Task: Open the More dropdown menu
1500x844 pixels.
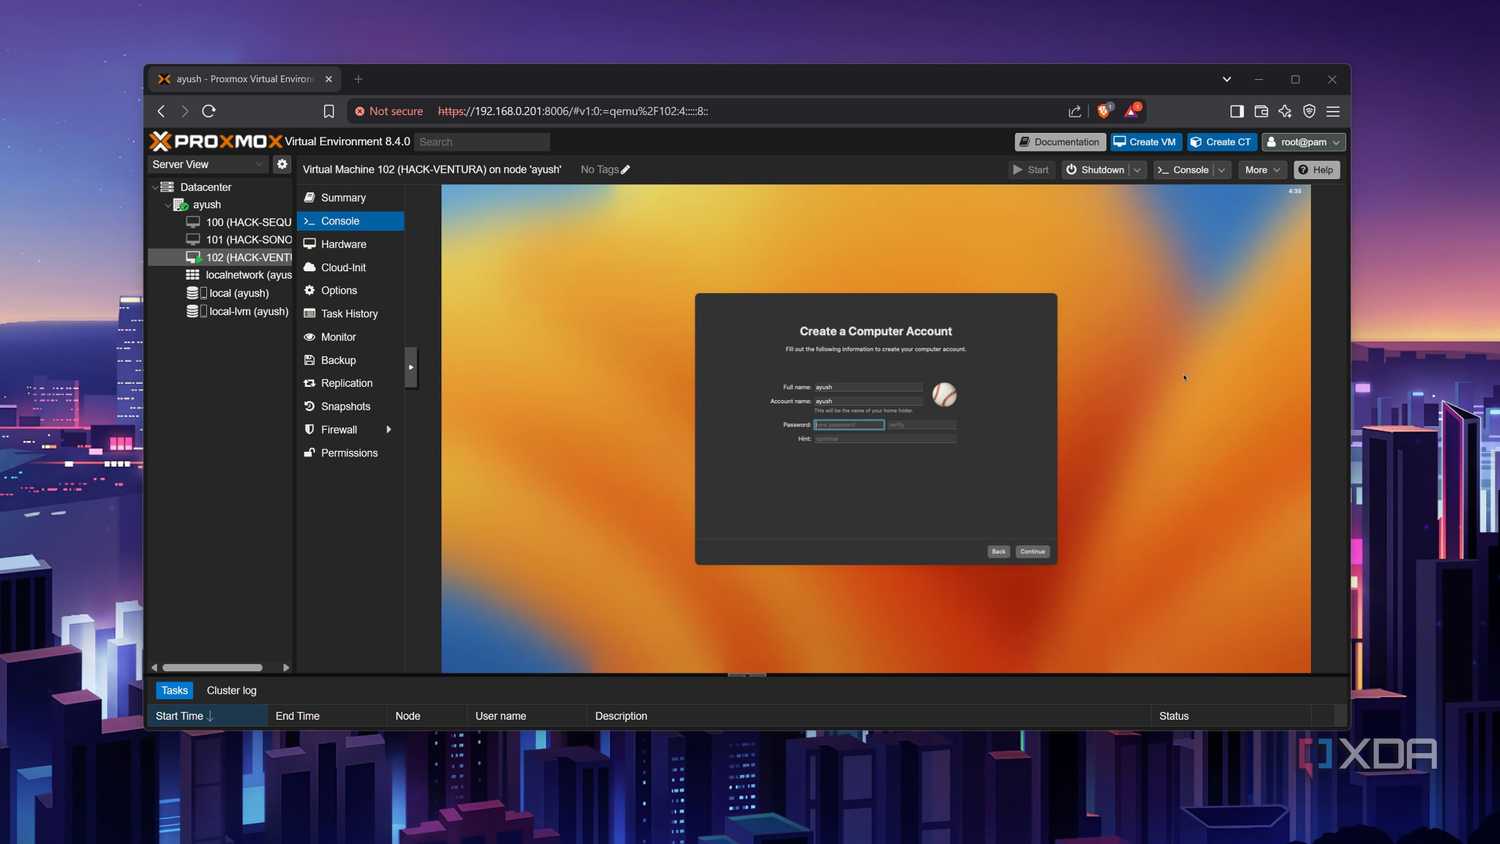Action: click(1262, 170)
